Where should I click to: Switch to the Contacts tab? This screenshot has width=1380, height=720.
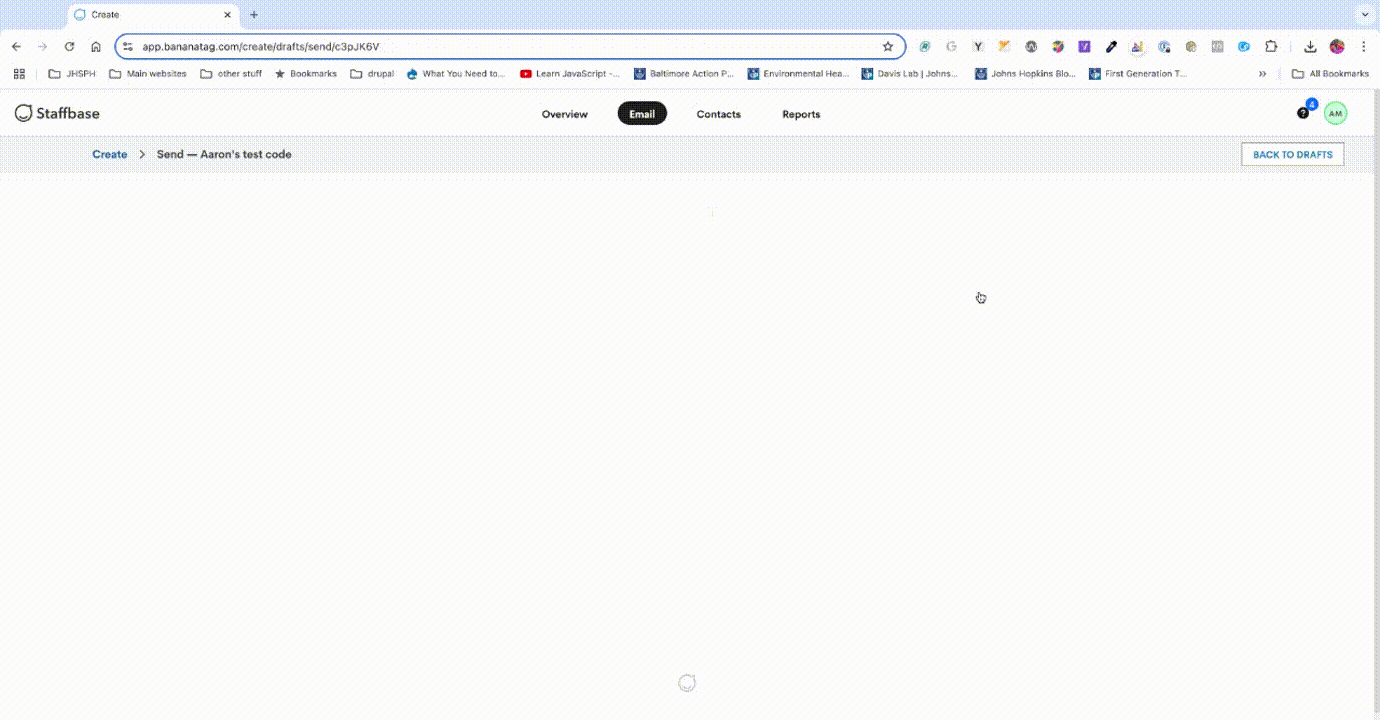(719, 114)
